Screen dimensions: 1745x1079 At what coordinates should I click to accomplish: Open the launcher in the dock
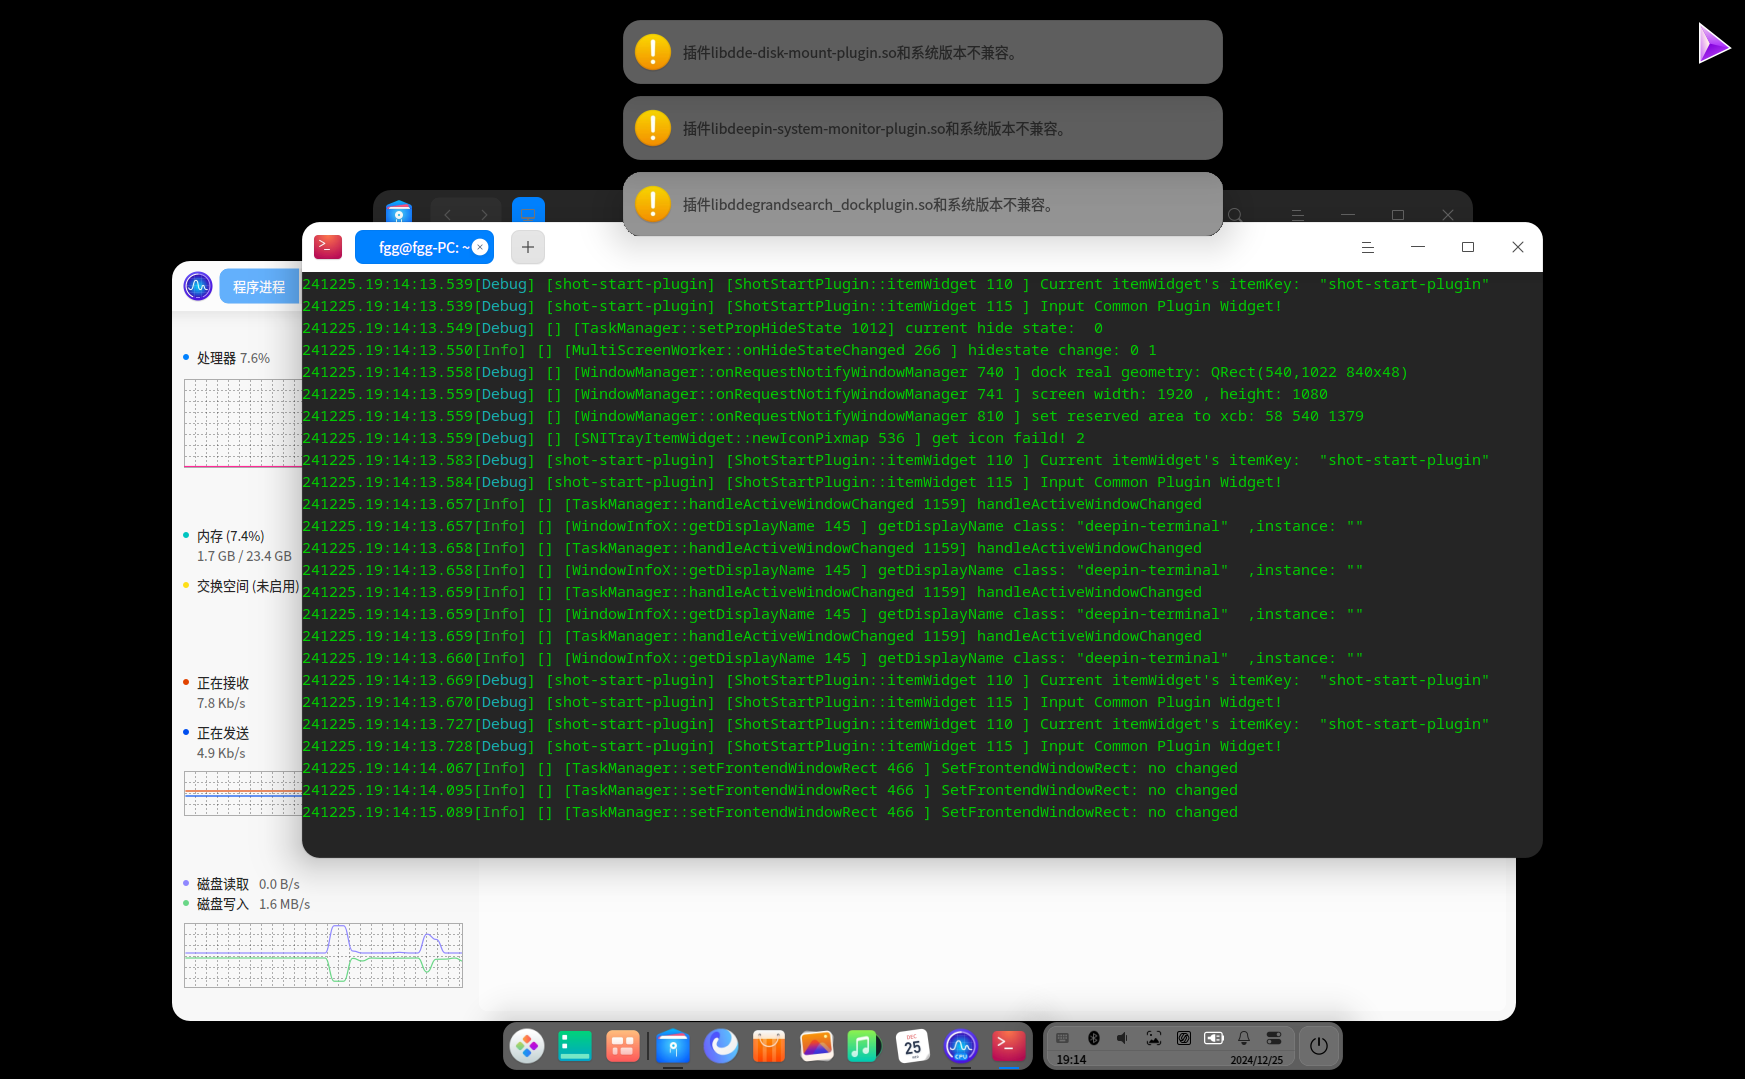[527, 1046]
